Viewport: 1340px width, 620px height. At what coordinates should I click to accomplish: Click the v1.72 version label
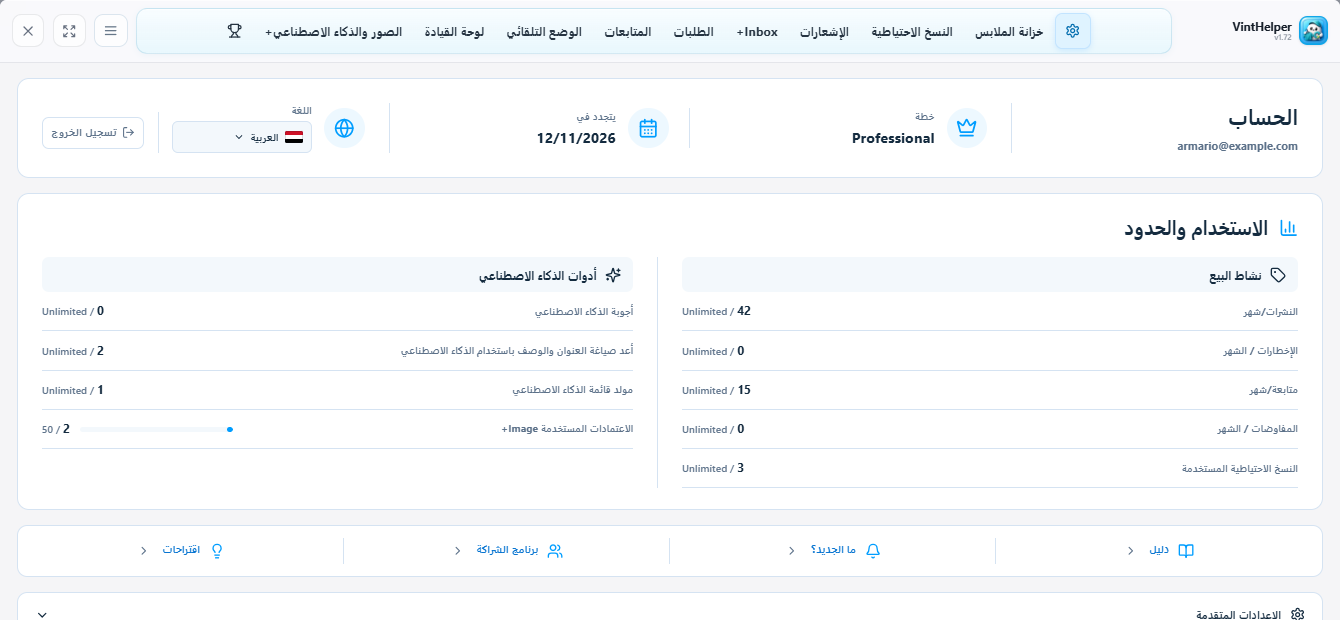1283,38
